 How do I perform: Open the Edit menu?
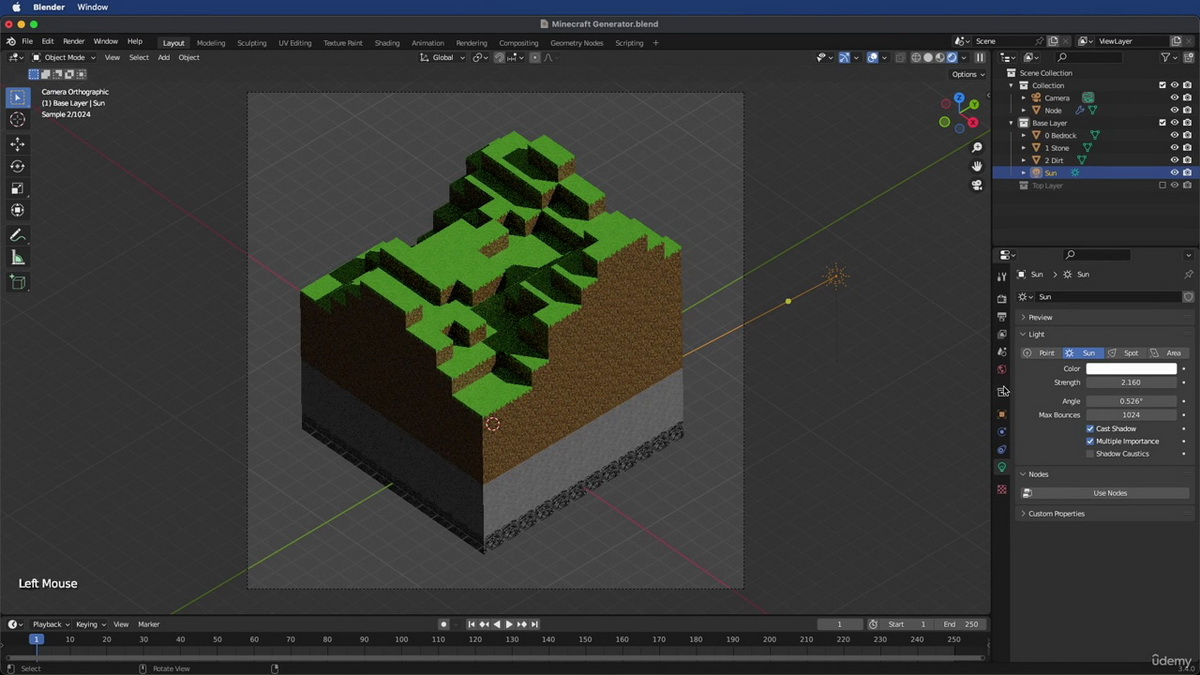(x=47, y=42)
